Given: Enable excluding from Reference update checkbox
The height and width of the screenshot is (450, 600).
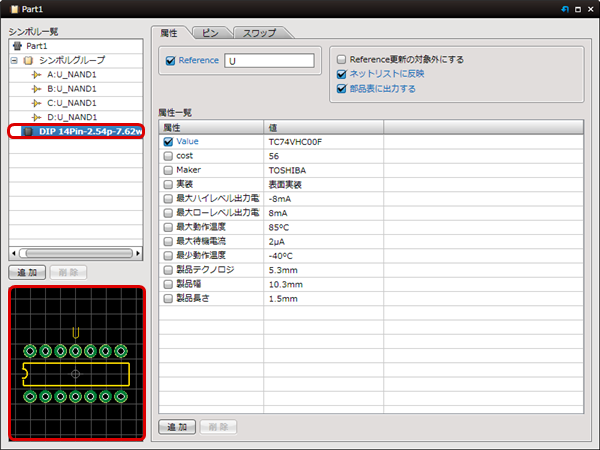Looking at the screenshot, I should [x=341, y=59].
